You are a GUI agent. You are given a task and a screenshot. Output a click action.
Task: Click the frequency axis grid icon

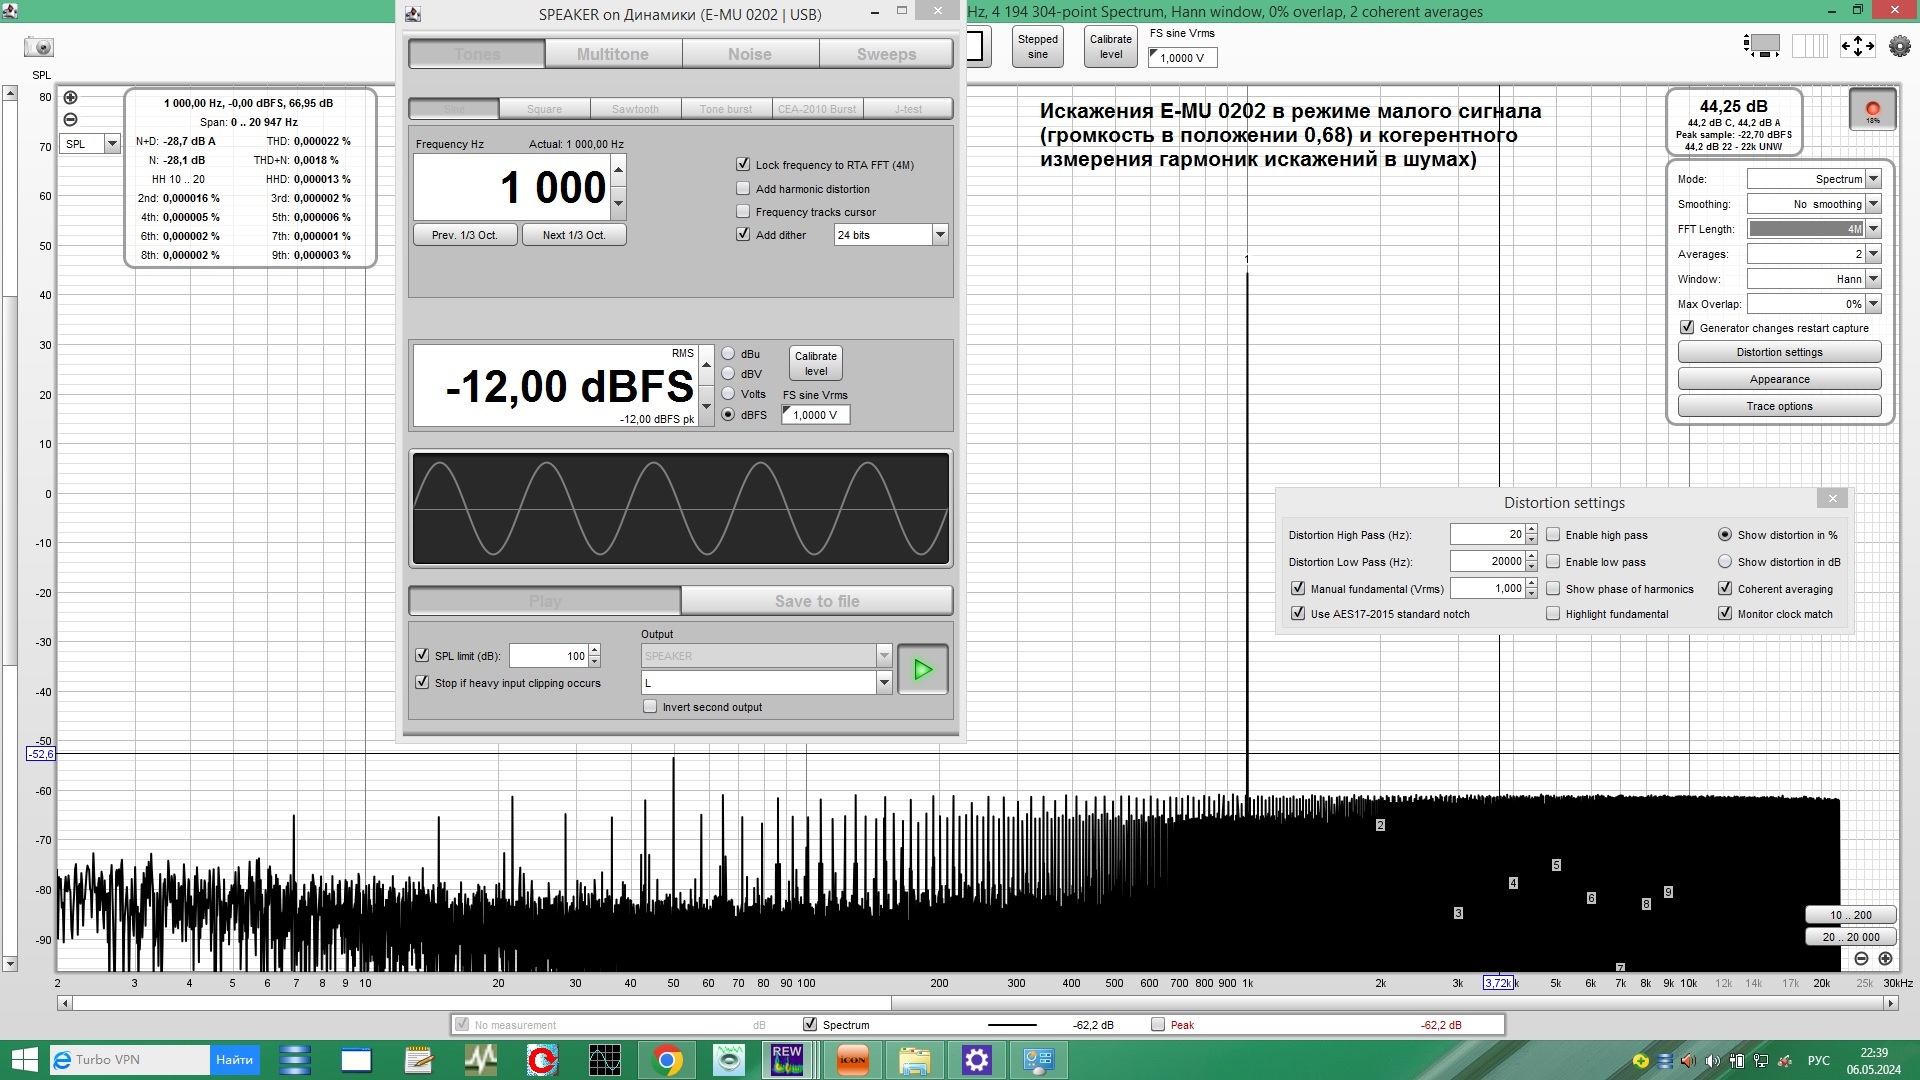coord(1812,45)
